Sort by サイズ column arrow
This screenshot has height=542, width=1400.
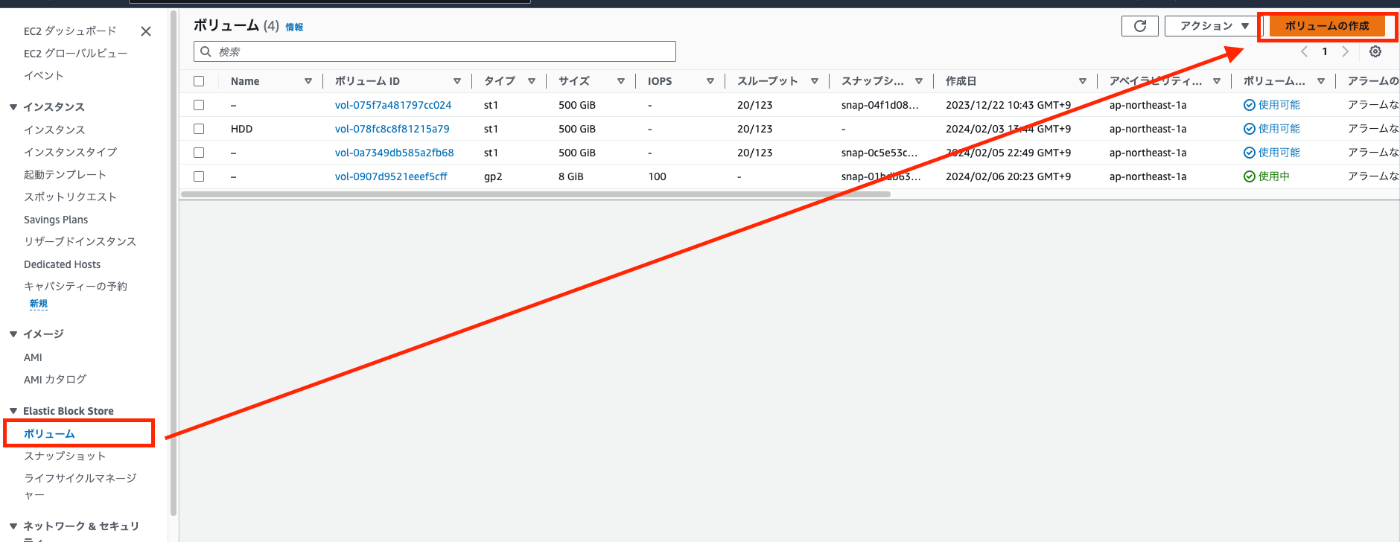620,81
